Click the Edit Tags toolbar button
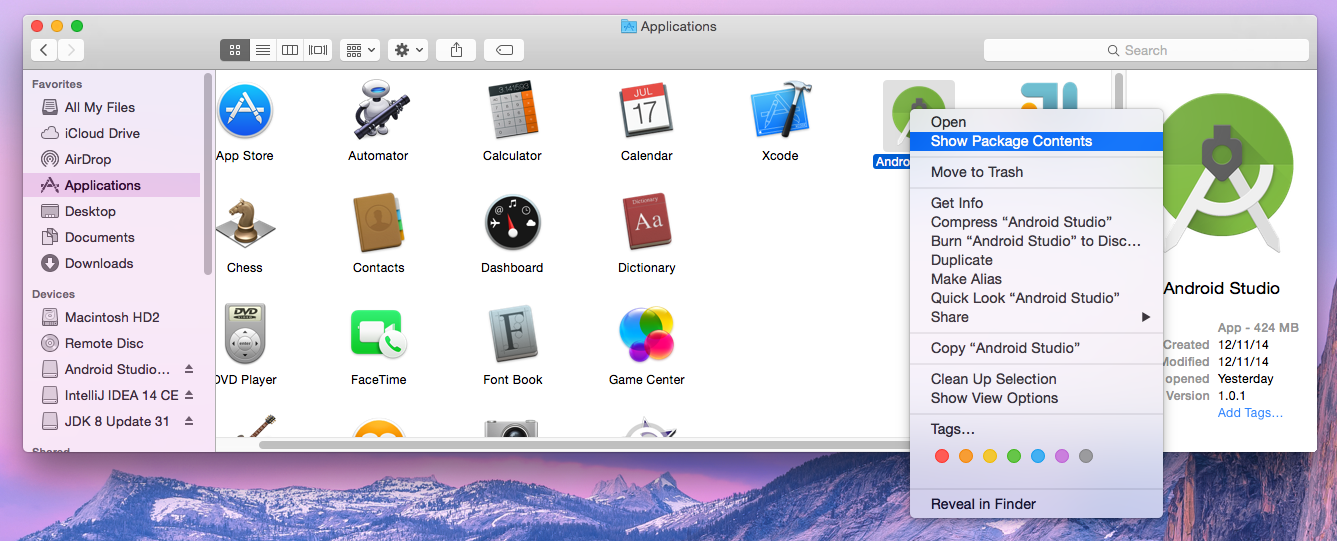Screen dimensions: 1337x541 pos(504,49)
